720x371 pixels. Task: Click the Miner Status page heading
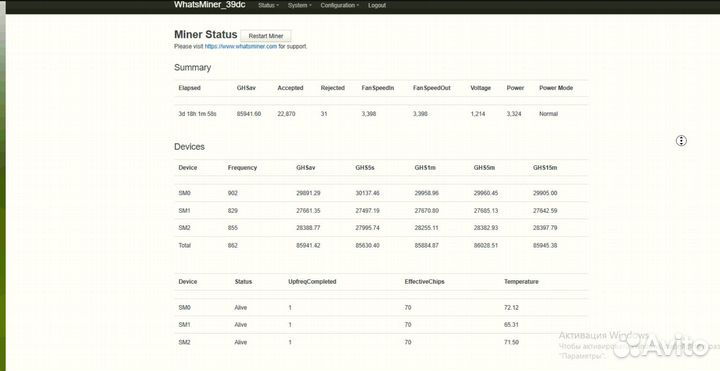(x=206, y=34)
